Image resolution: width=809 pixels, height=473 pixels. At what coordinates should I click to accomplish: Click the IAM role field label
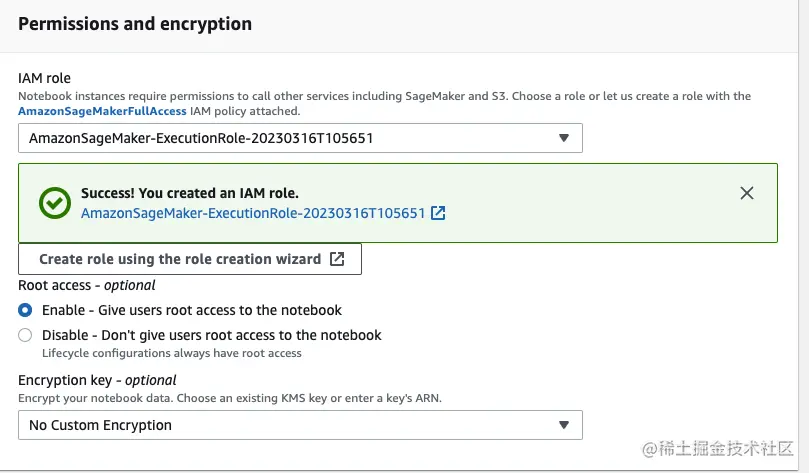44,78
